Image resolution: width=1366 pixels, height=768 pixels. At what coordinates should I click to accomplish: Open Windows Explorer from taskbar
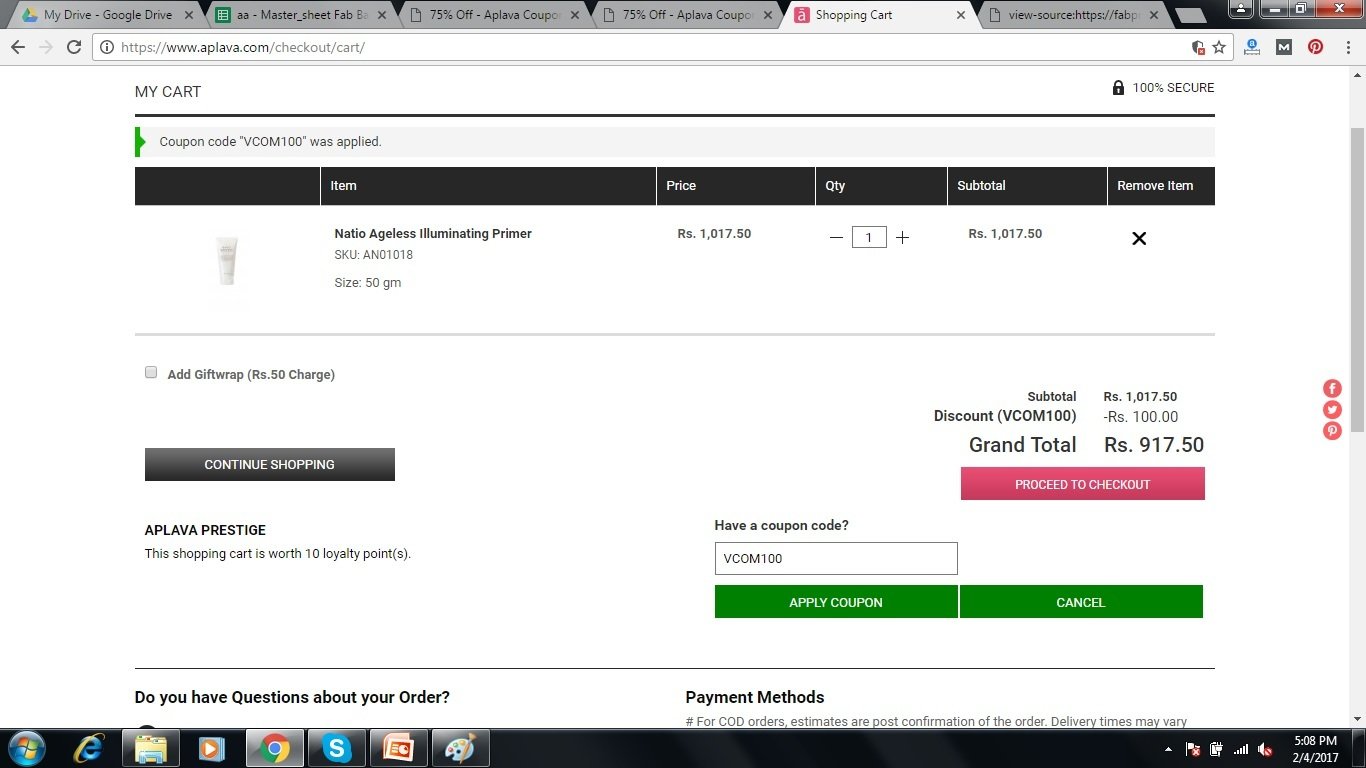(x=151, y=748)
